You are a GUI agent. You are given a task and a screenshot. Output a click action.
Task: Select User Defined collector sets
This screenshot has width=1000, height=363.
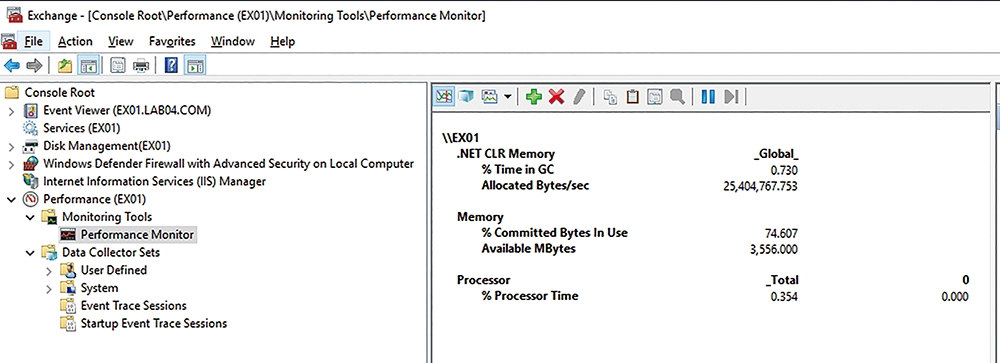click(x=114, y=270)
